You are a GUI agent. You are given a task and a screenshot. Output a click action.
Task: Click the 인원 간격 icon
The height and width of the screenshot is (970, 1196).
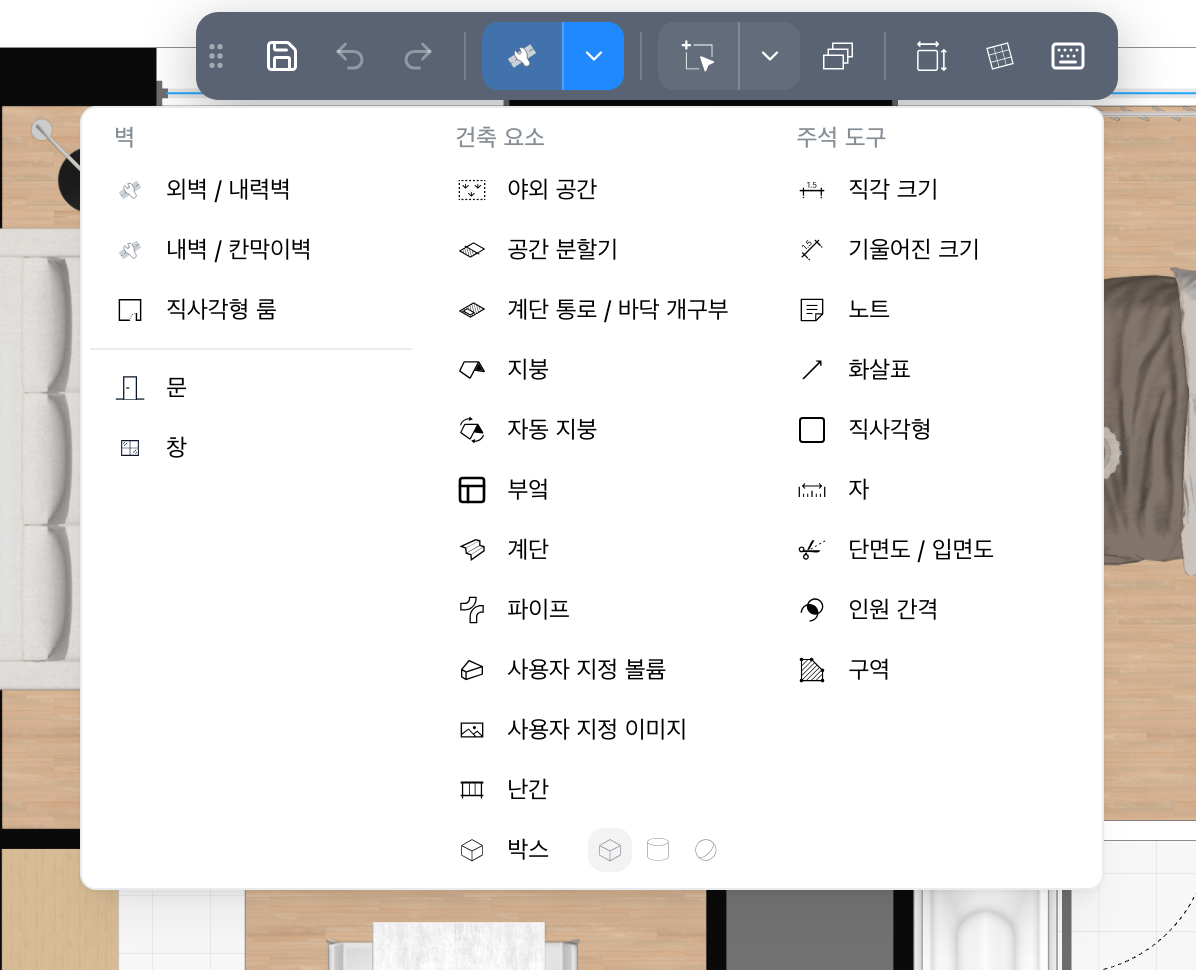point(812,610)
